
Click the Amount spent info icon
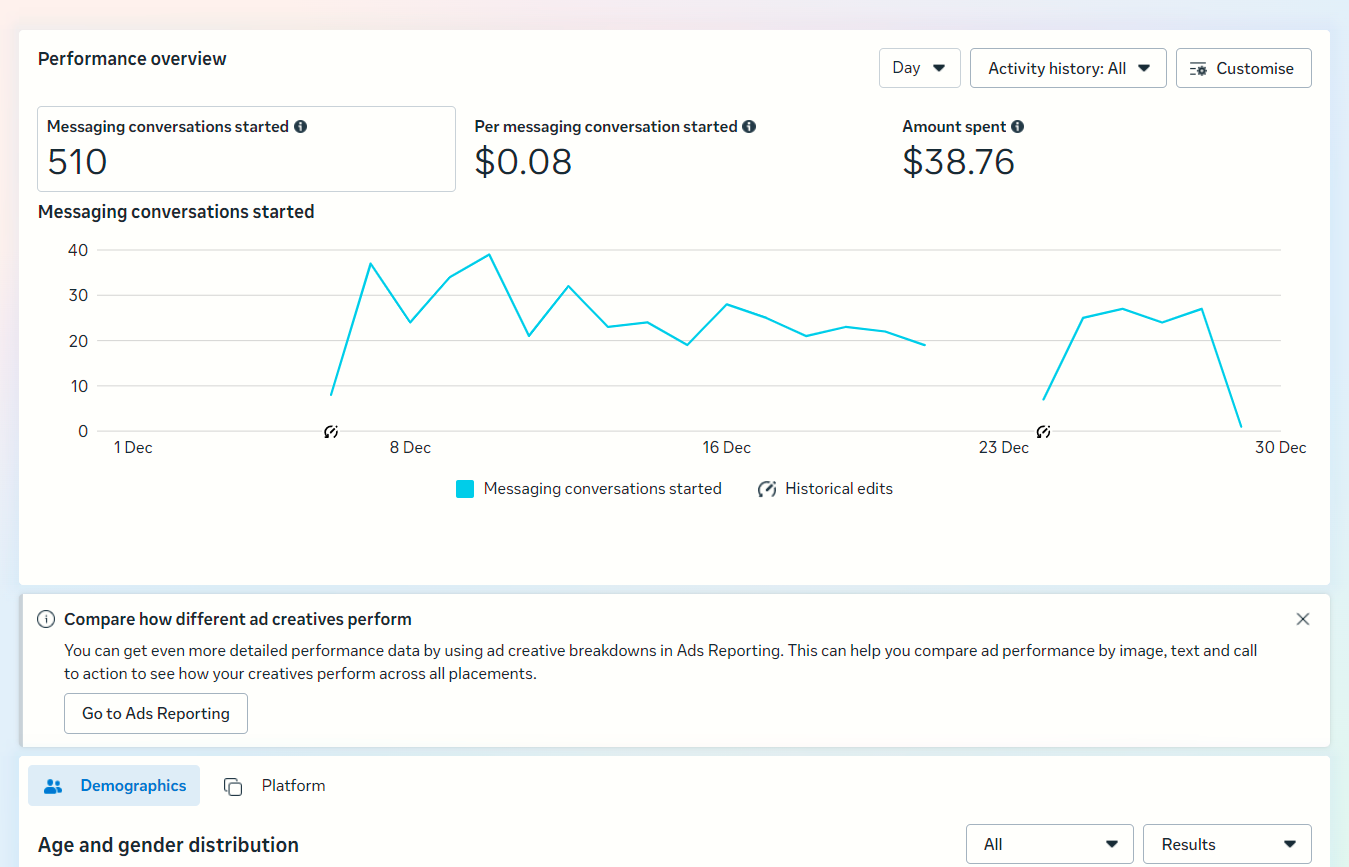coord(1017,127)
